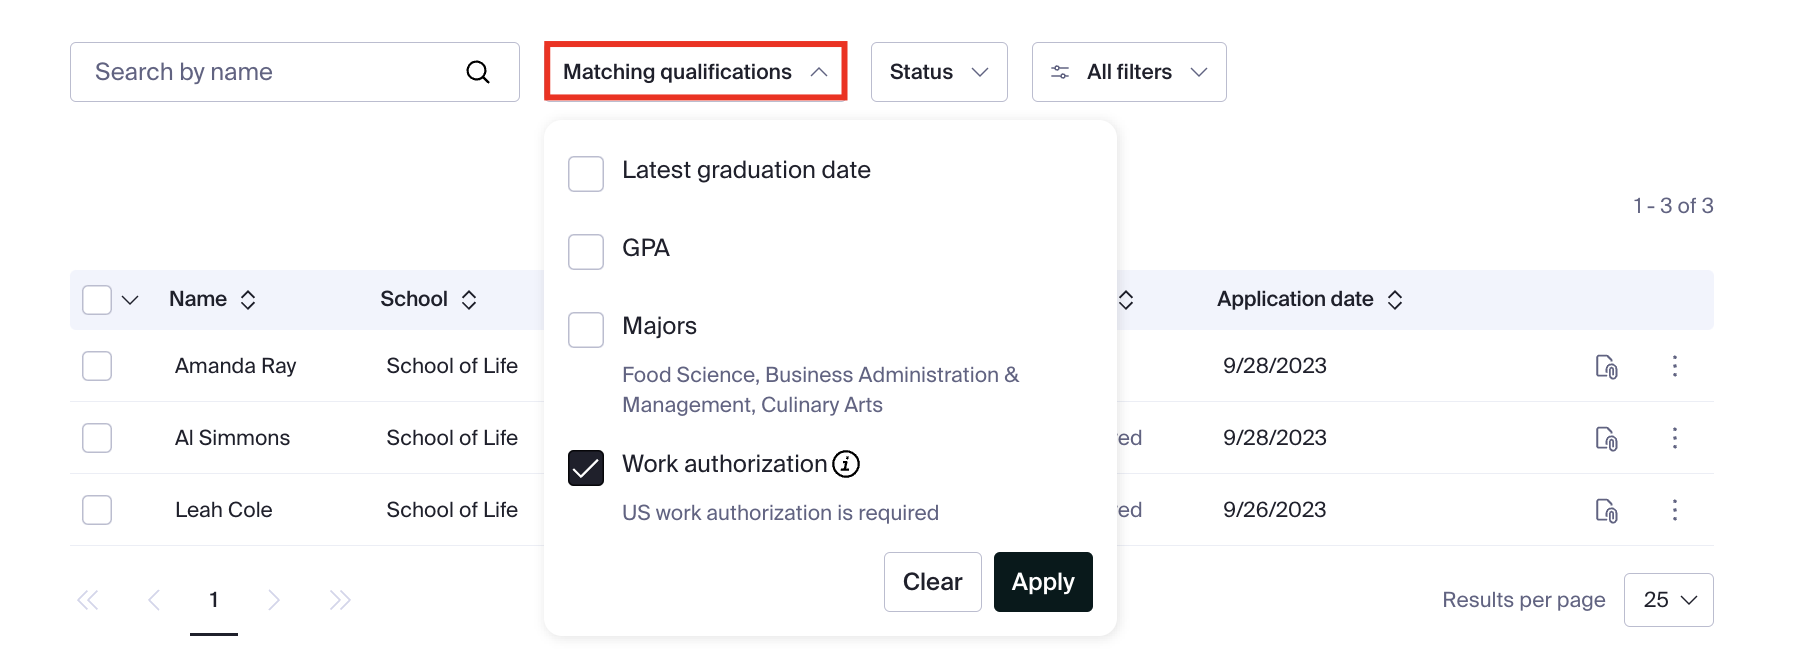Click Al Simmons' School of Life cell

click(452, 438)
